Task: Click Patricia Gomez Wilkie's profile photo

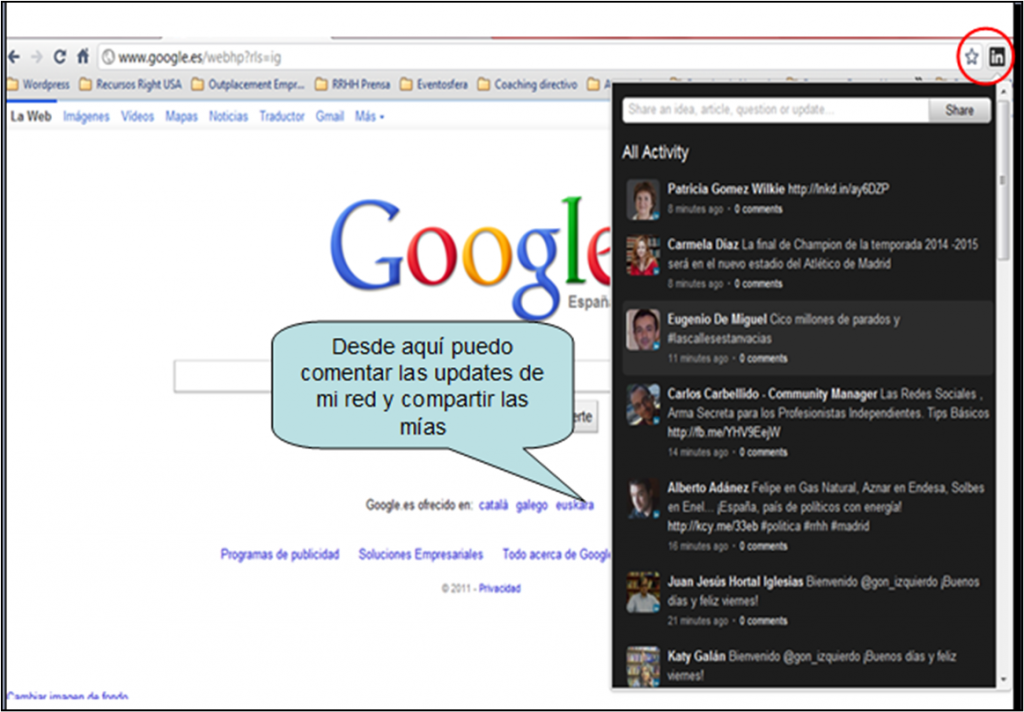Action: 643,199
